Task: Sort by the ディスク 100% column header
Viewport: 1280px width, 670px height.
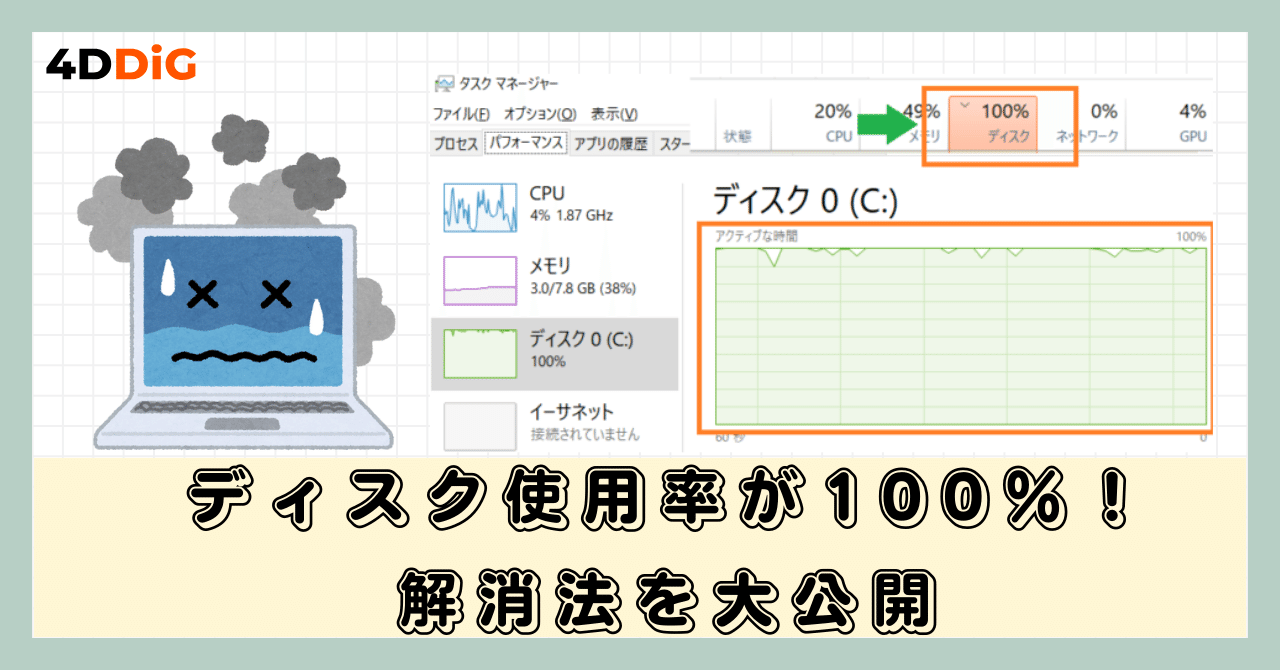Action: 994,123
